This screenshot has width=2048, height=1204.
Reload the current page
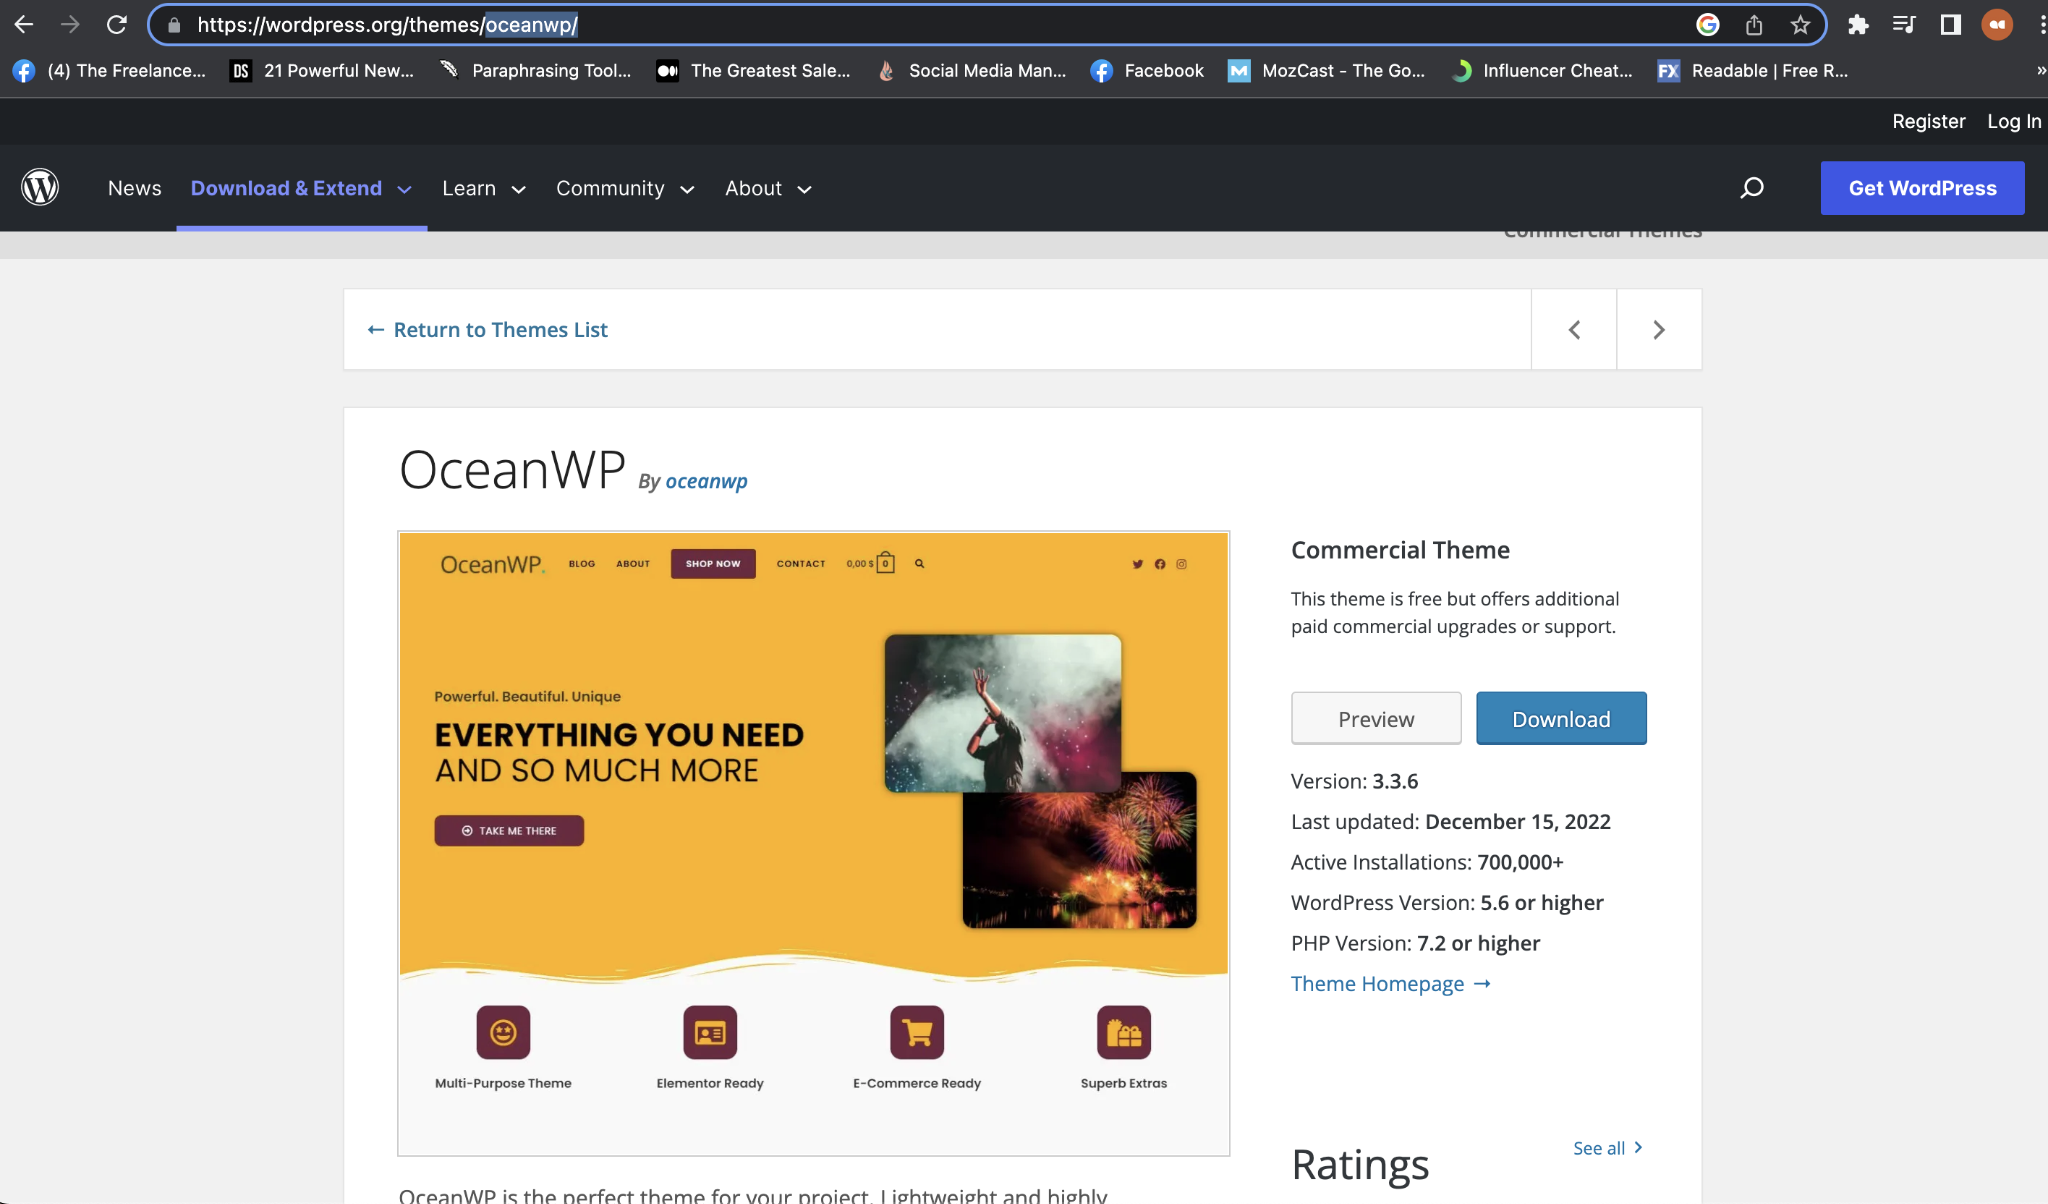coord(117,23)
